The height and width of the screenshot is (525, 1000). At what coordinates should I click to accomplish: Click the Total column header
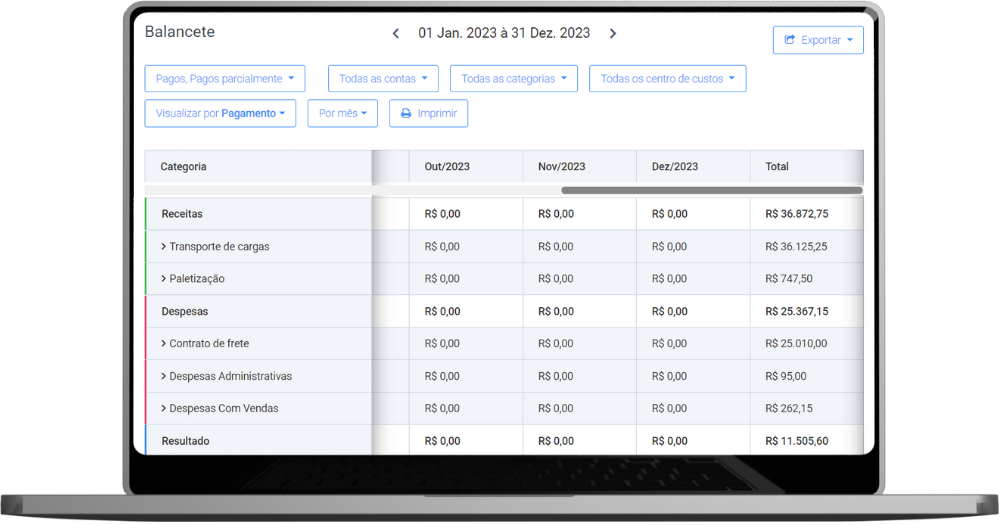pos(777,167)
